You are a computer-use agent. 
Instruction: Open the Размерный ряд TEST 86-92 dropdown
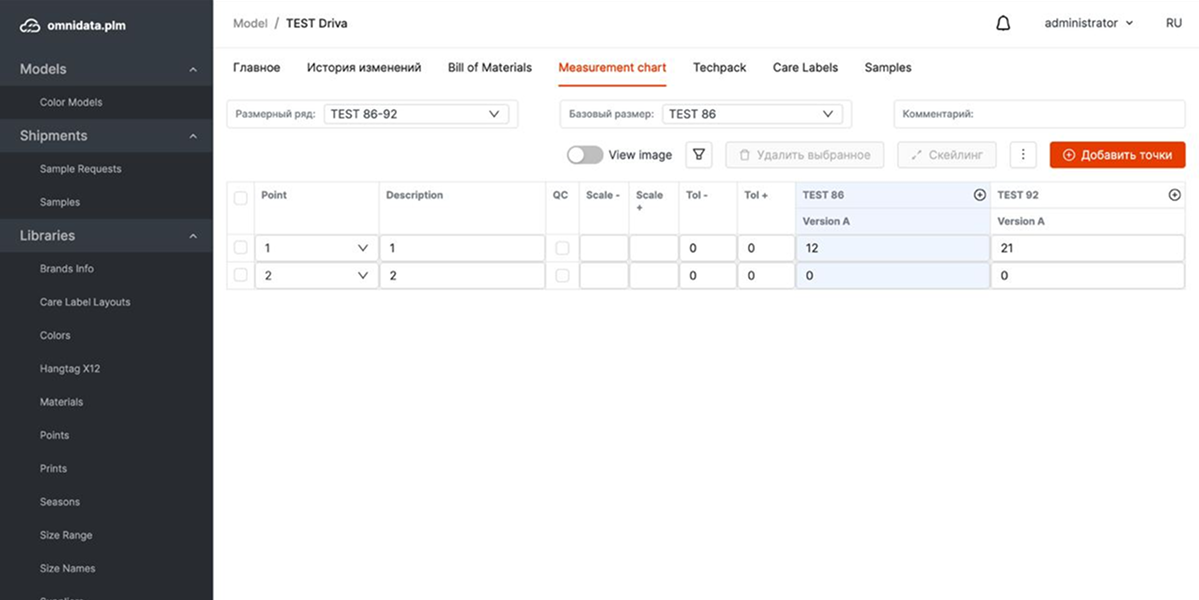pos(415,114)
